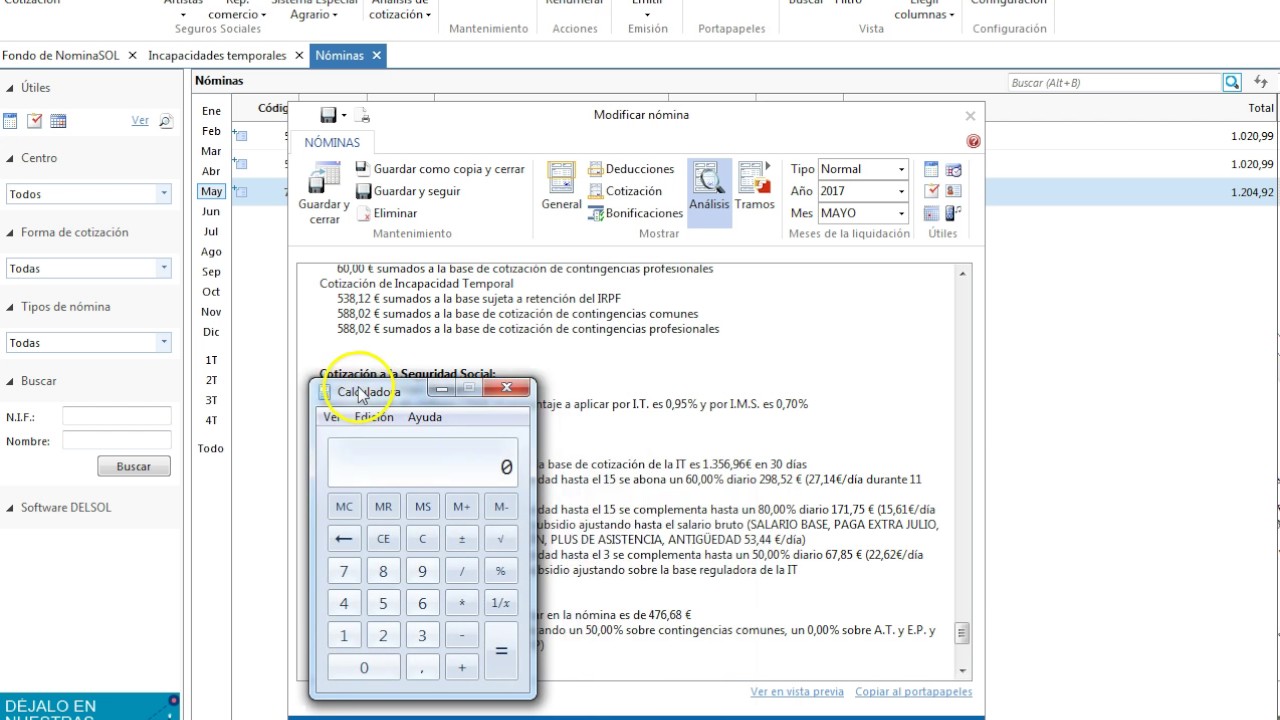Click the red help icon in dialog
1280x720 pixels.
[x=973, y=142]
